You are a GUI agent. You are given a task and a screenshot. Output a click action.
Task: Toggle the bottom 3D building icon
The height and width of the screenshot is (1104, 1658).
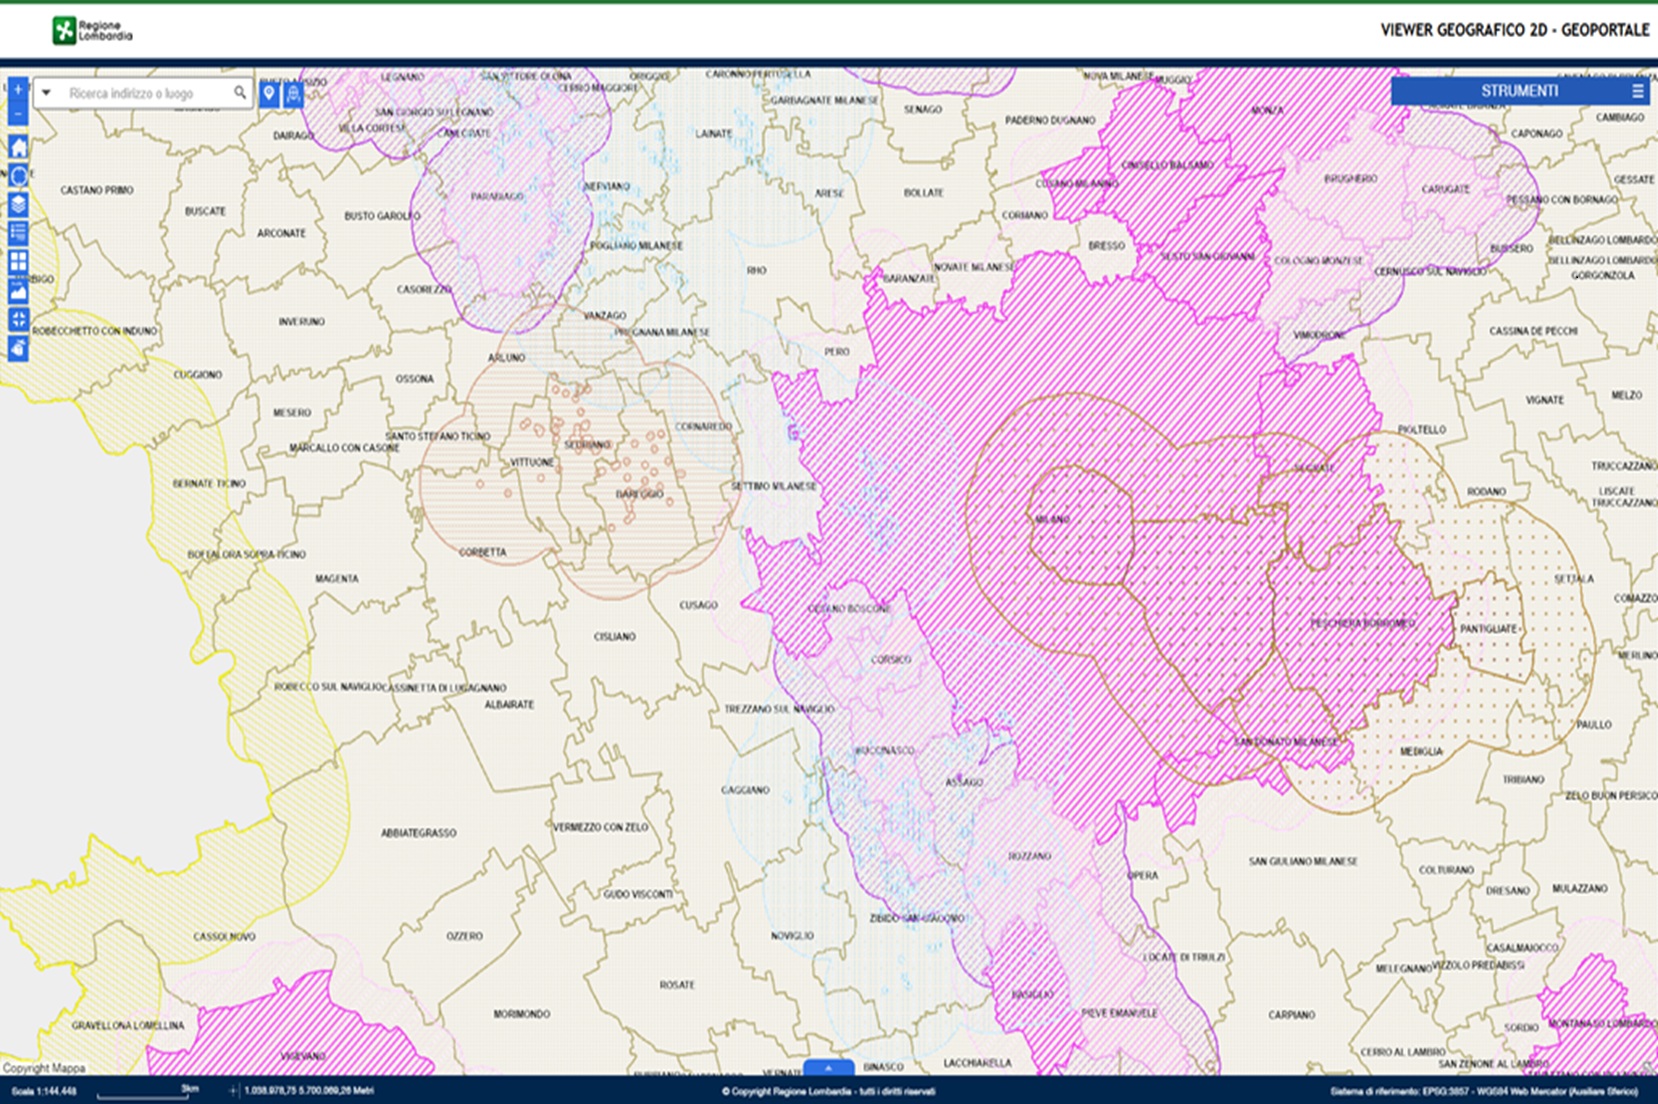pyautogui.click(x=17, y=346)
